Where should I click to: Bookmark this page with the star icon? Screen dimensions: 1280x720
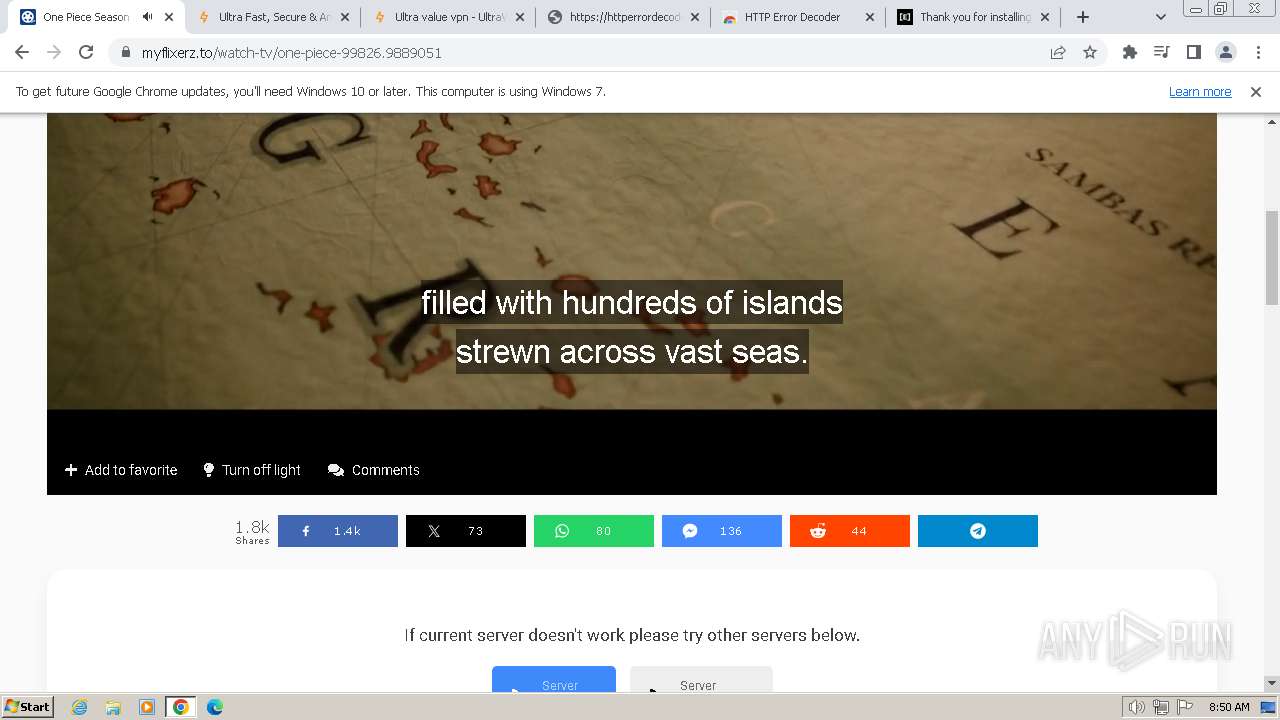click(x=1090, y=53)
